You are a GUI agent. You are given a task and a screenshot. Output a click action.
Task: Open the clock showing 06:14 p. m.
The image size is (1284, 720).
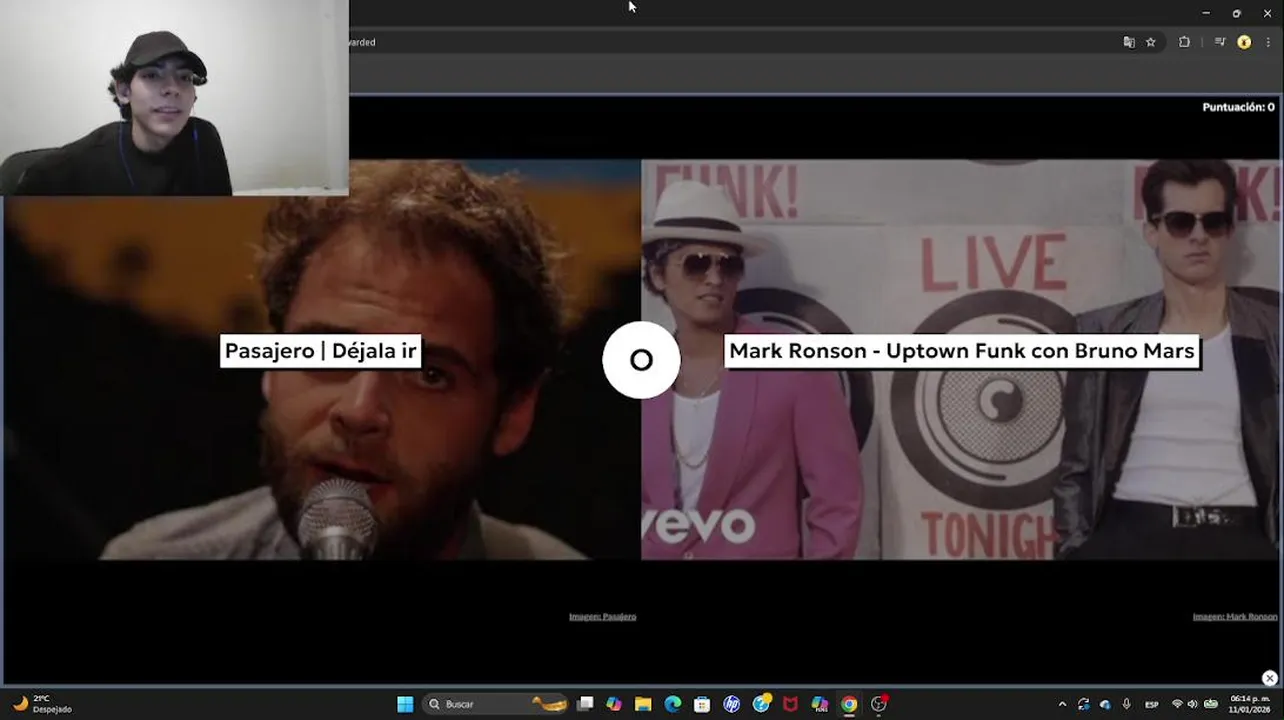1250,704
